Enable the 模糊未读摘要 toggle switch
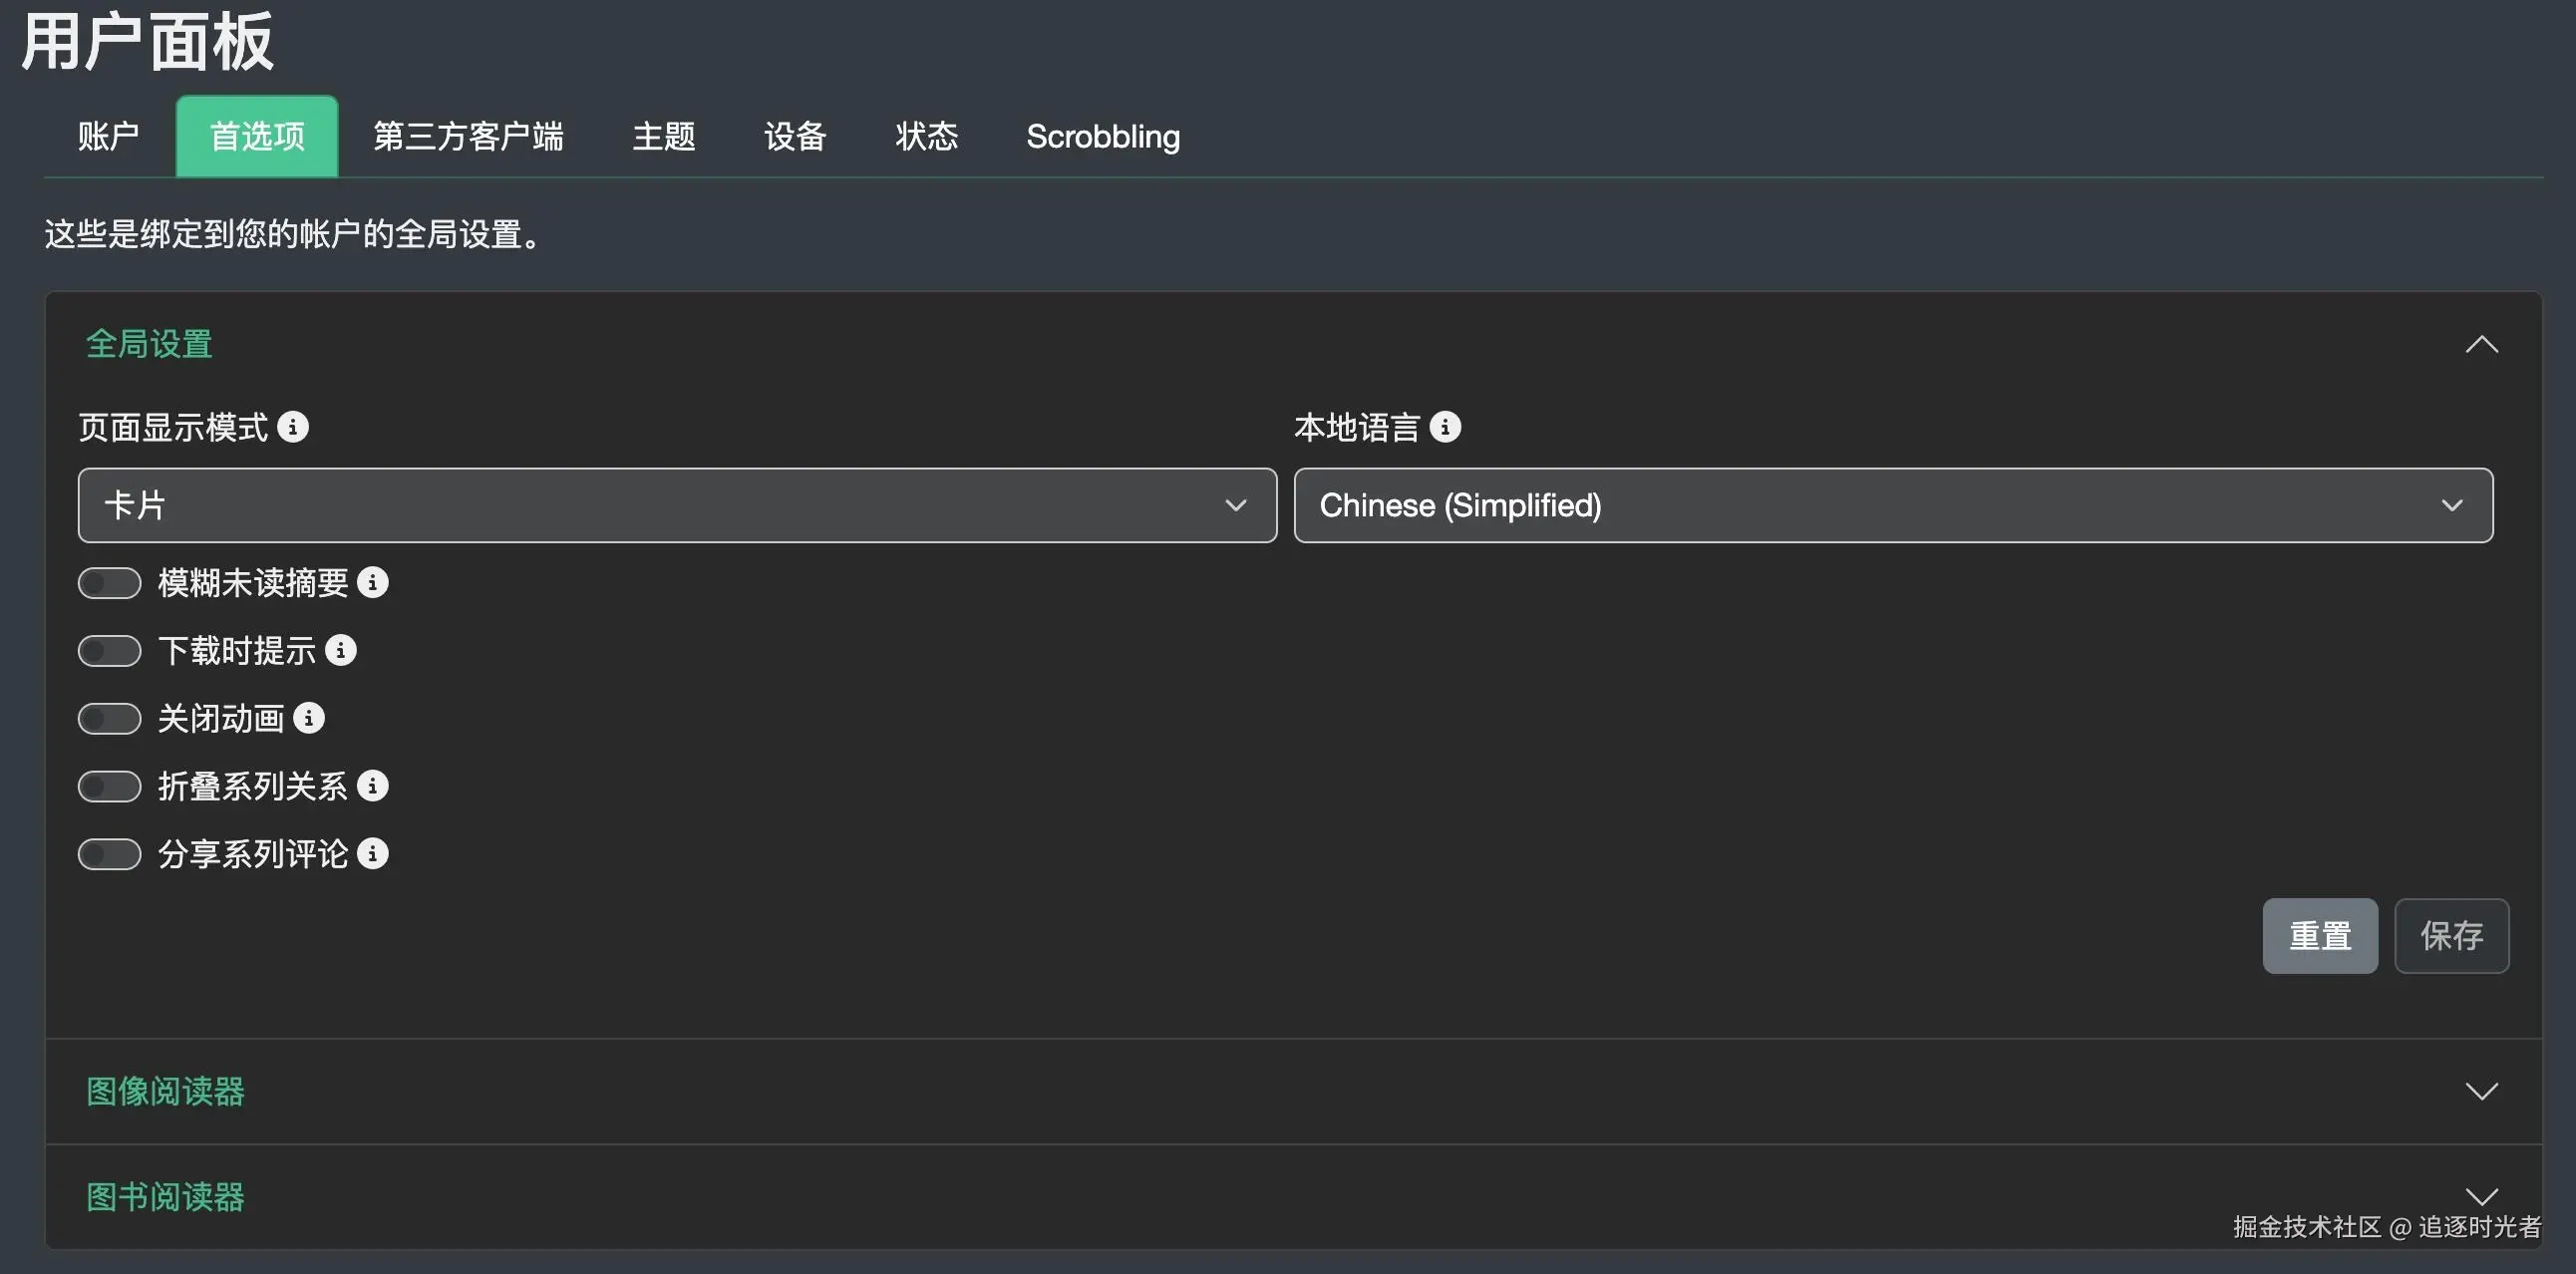The height and width of the screenshot is (1274, 2576). coord(110,583)
